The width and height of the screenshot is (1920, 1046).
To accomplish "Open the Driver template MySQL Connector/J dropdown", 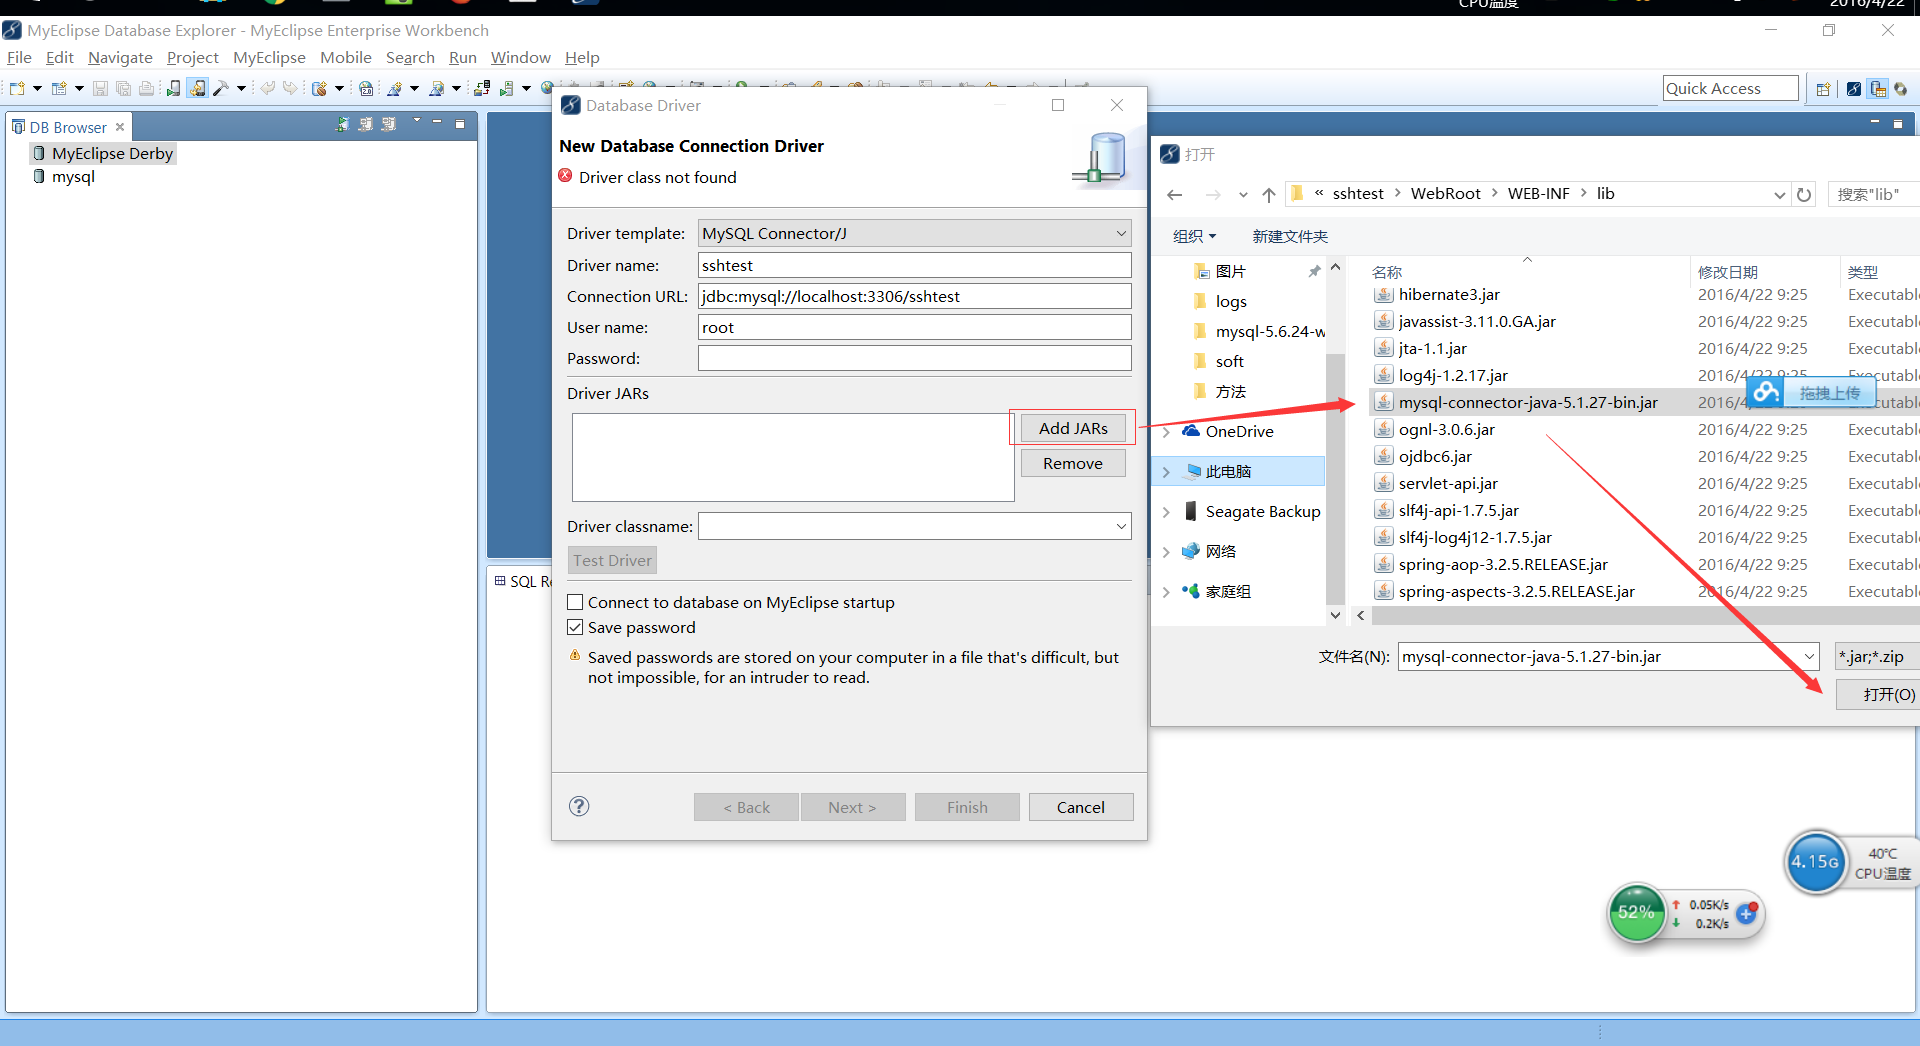I will click(914, 233).
